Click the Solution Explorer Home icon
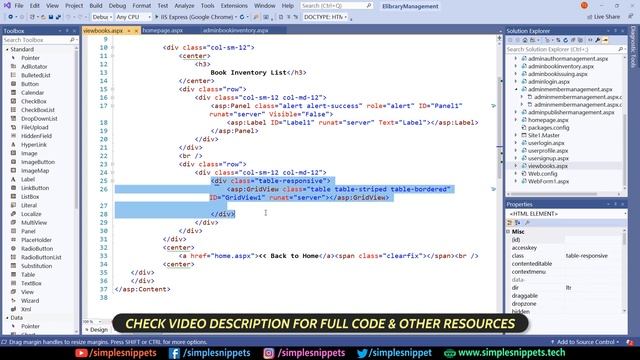The width and height of the screenshot is (640, 360). tap(525, 40)
